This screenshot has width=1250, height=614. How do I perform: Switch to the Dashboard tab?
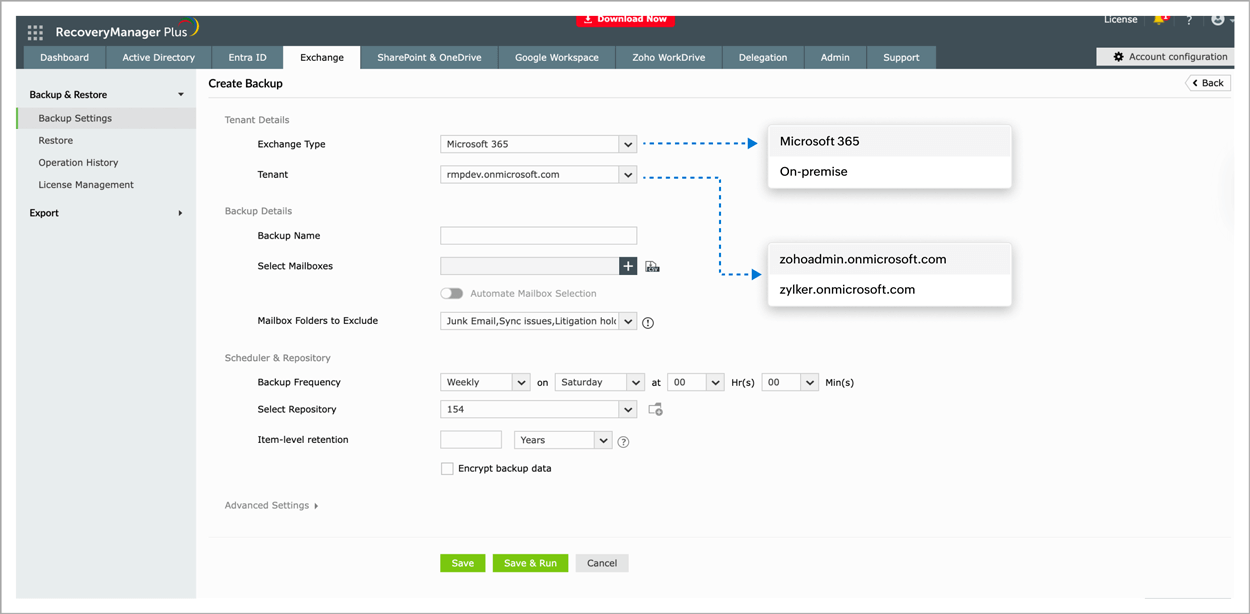pyautogui.click(x=64, y=58)
